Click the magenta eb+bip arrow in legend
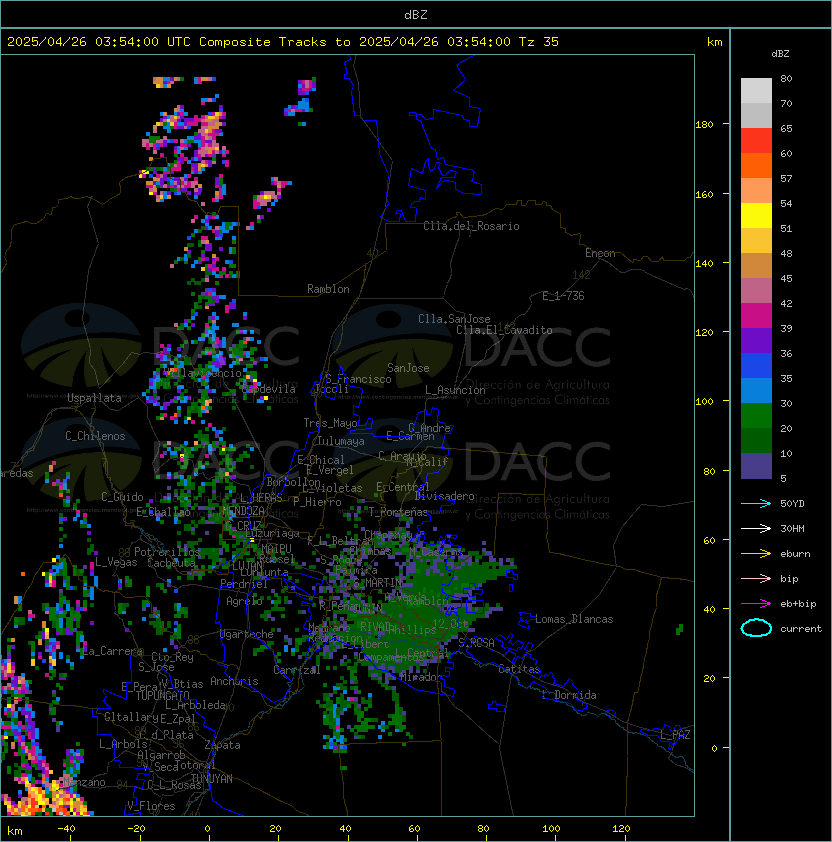The image size is (832, 842). tap(756, 604)
